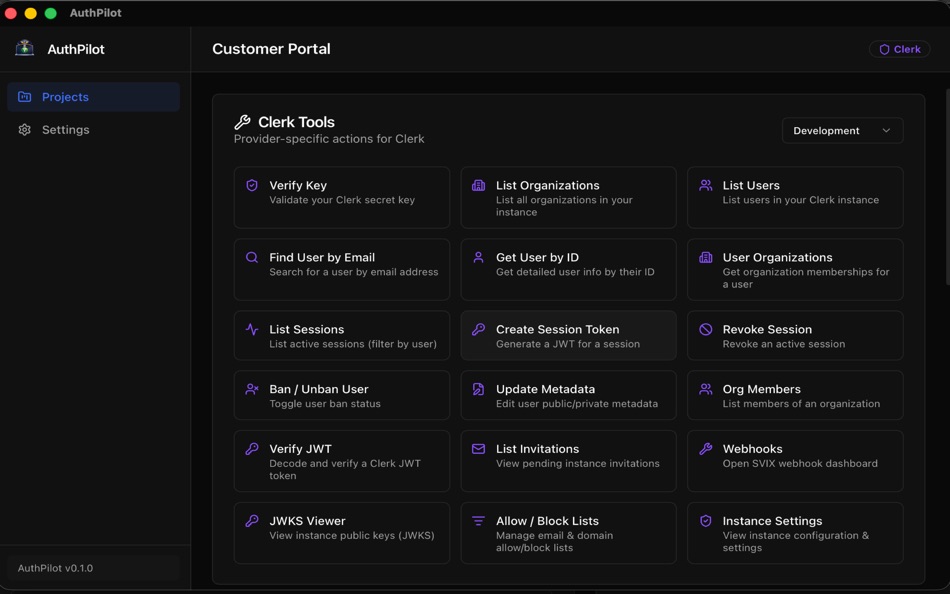Image resolution: width=950 pixels, height=594 pixels.
Task: Click the Find User by Email magnifier icon
Action: [x=252, y=258]
